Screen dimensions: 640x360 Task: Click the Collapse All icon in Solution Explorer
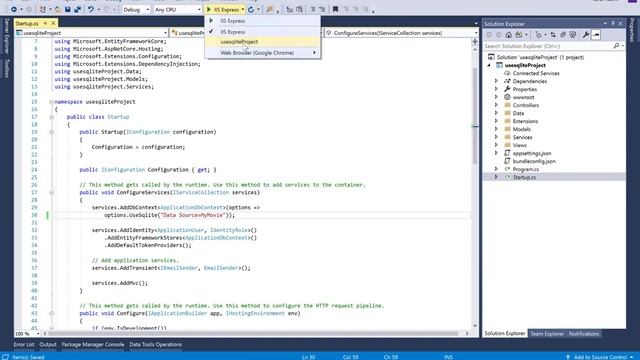(563, 35)
